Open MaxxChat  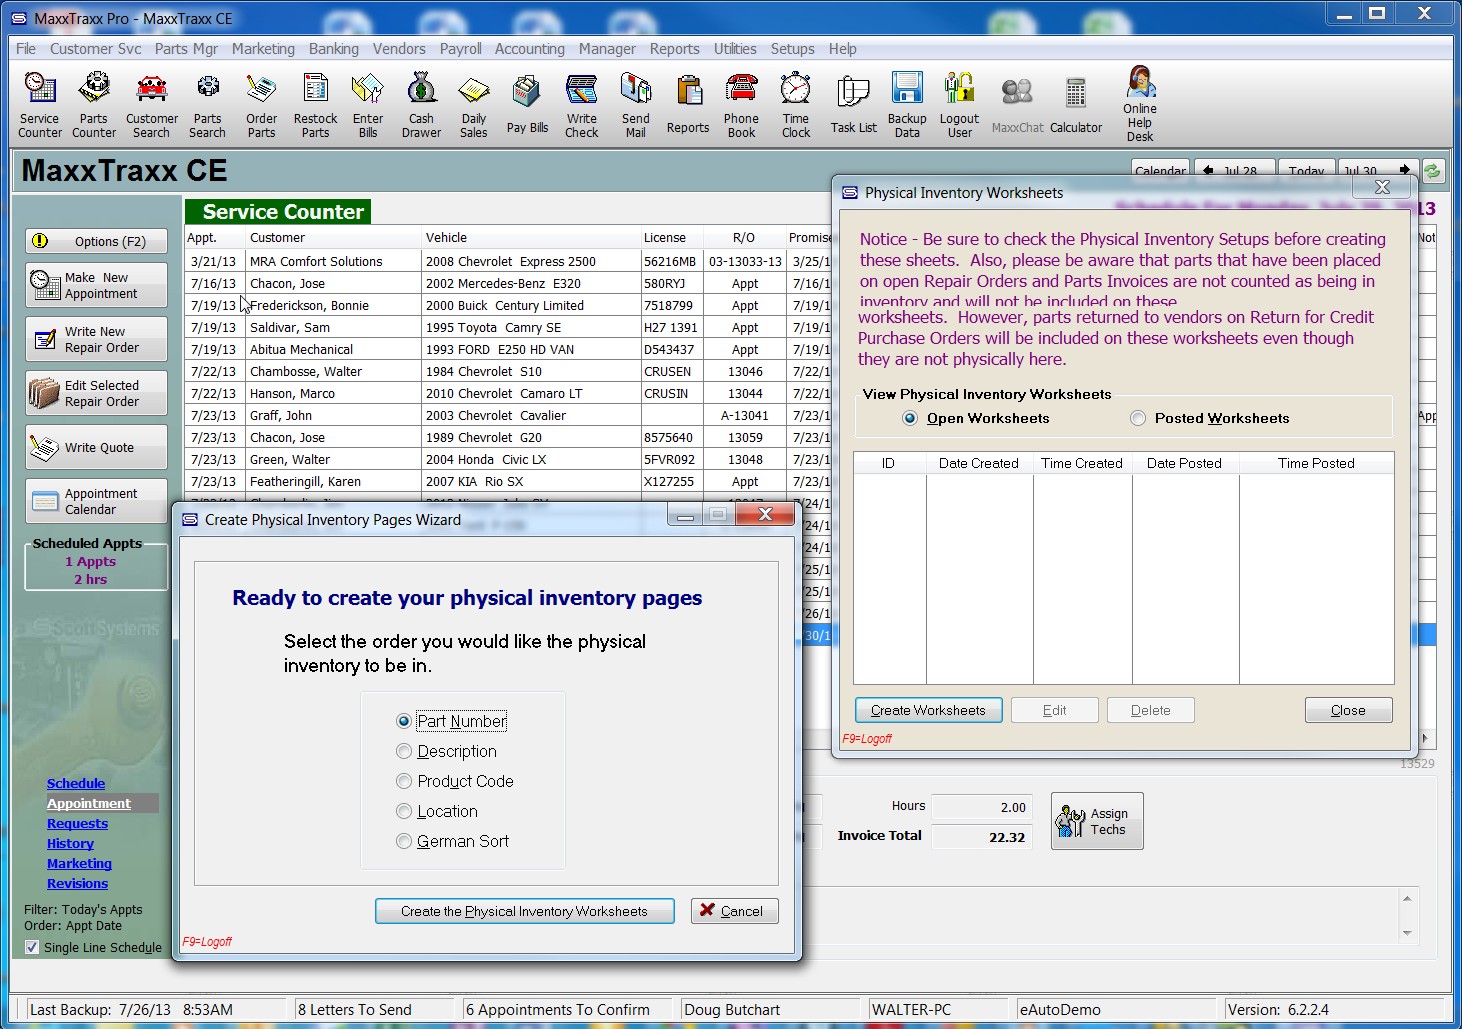point(1018,104)
